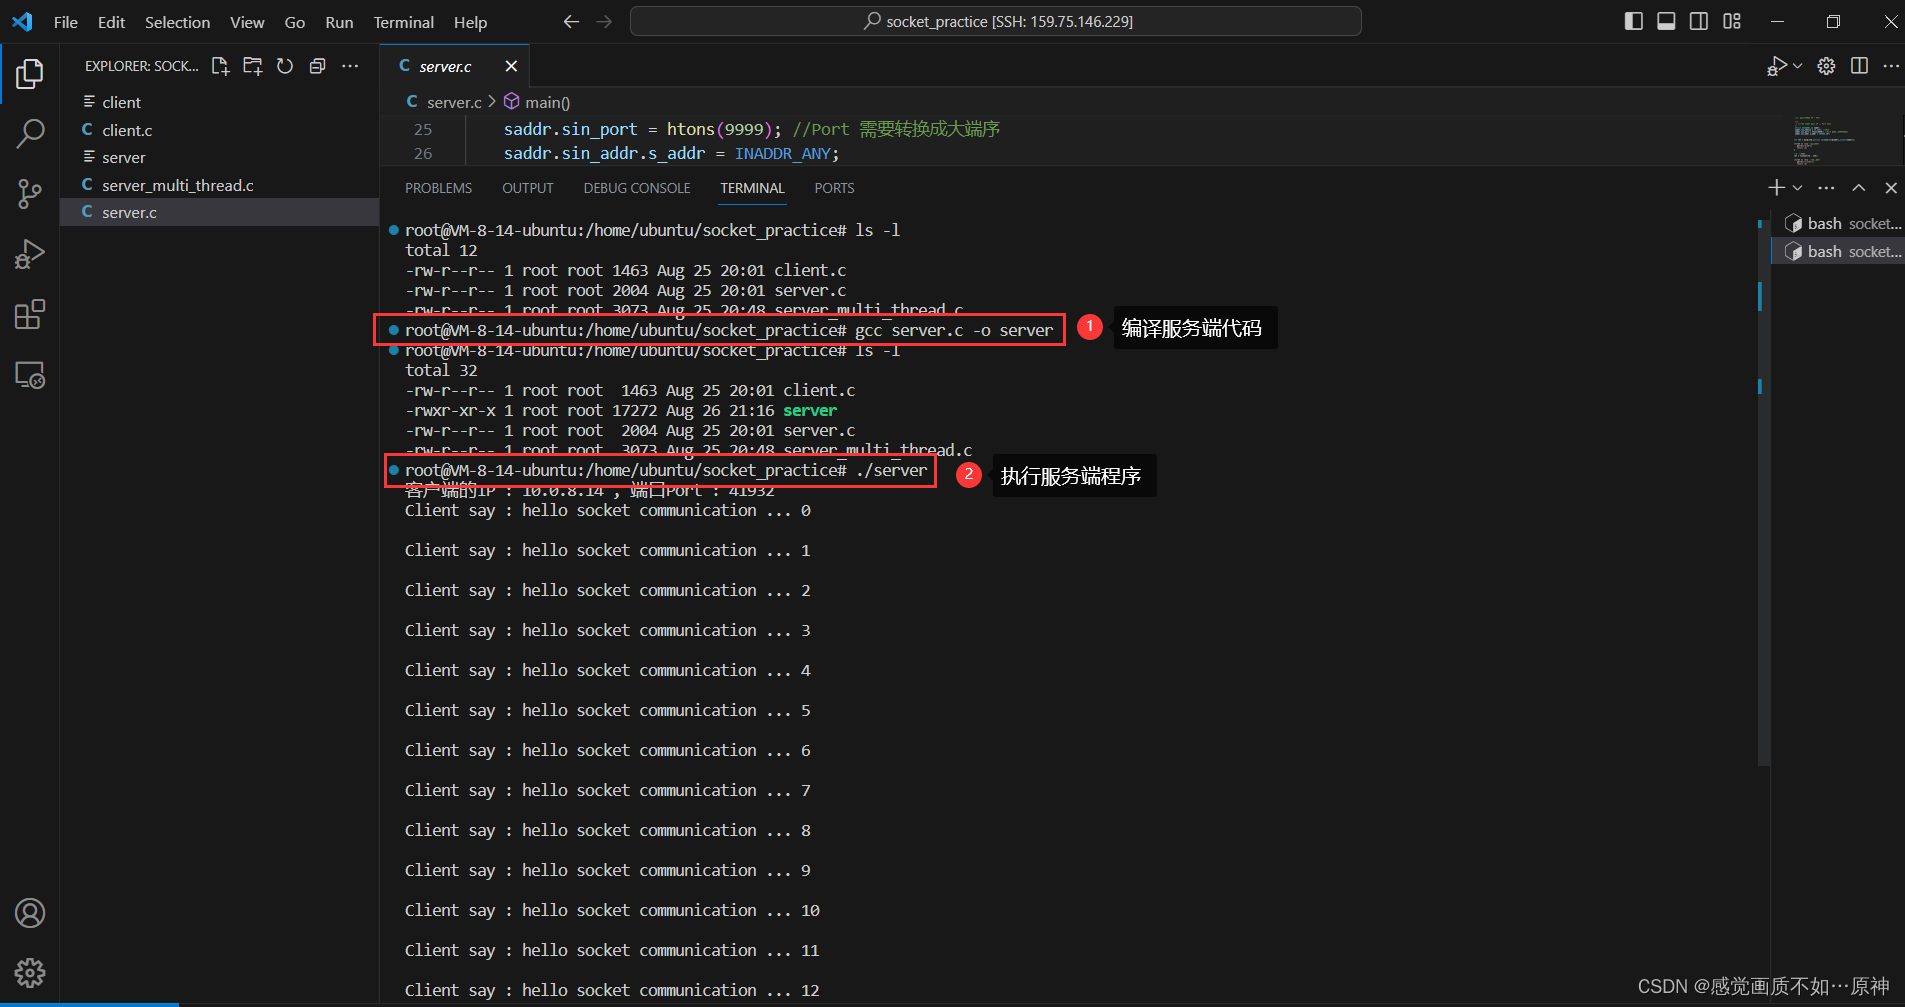Open terminal panel more actions ellipsis
Image resolution: width=1905 pixels, height=1007 pixels.
coord(1826,188)
